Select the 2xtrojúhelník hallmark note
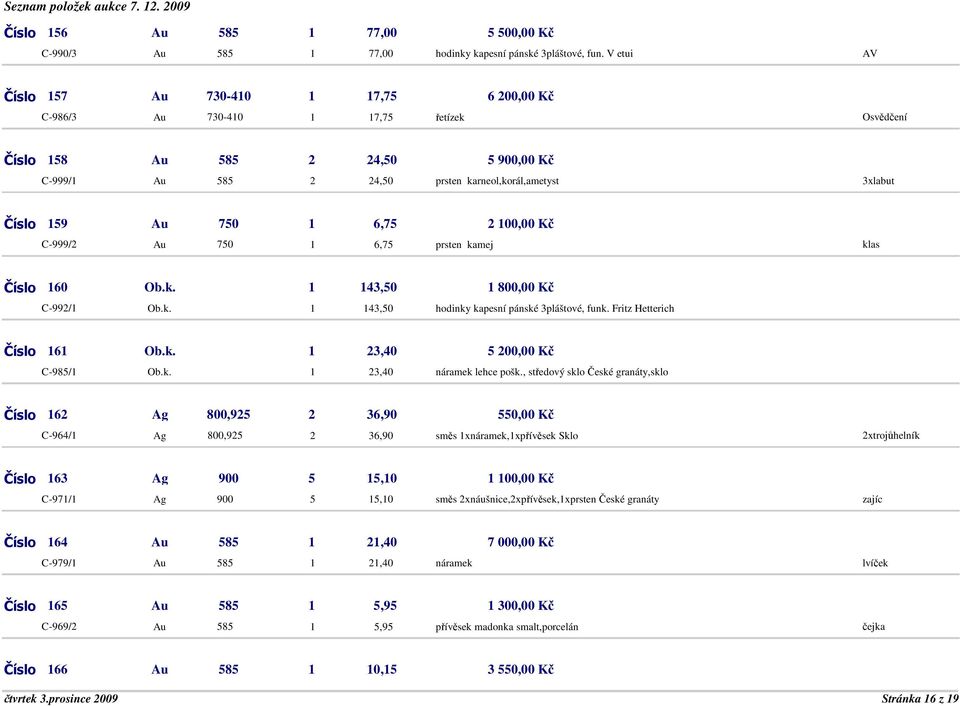This screenshot has width=960, height=706. [891, 435]
